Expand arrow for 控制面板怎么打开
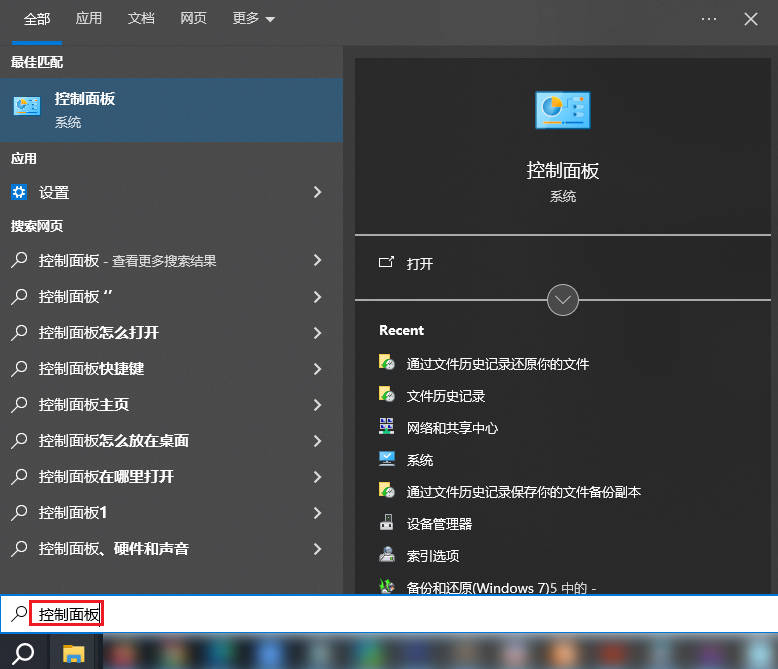Viewport: 778px width, 669px height. click(318, 333)
